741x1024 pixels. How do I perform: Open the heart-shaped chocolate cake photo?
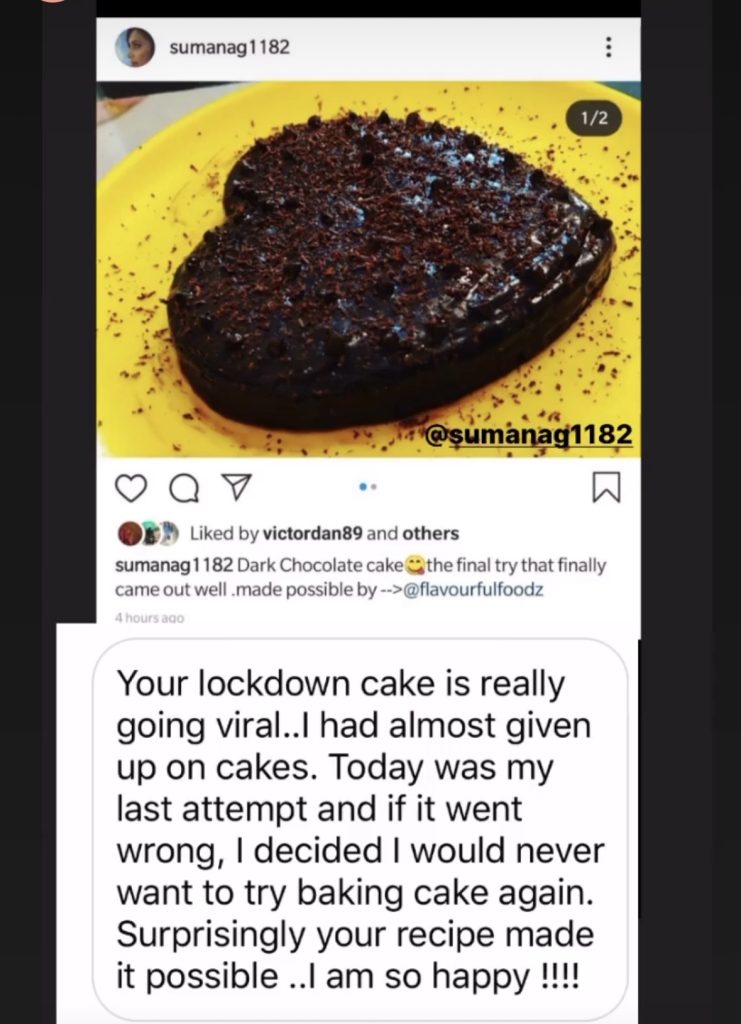pos(380,270)
